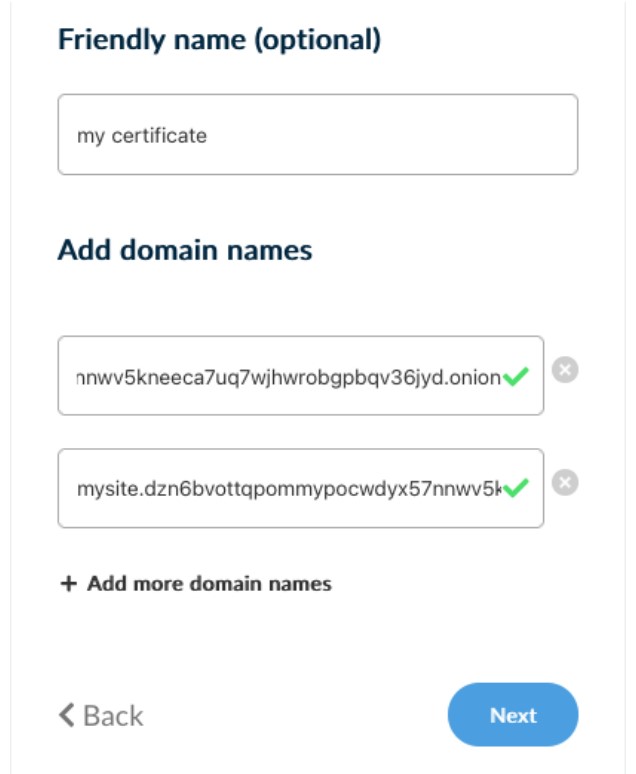Click the "Add more domain names" text link
Screen dimensions: 636x774
pyautogui.click(x=209, y=584)
